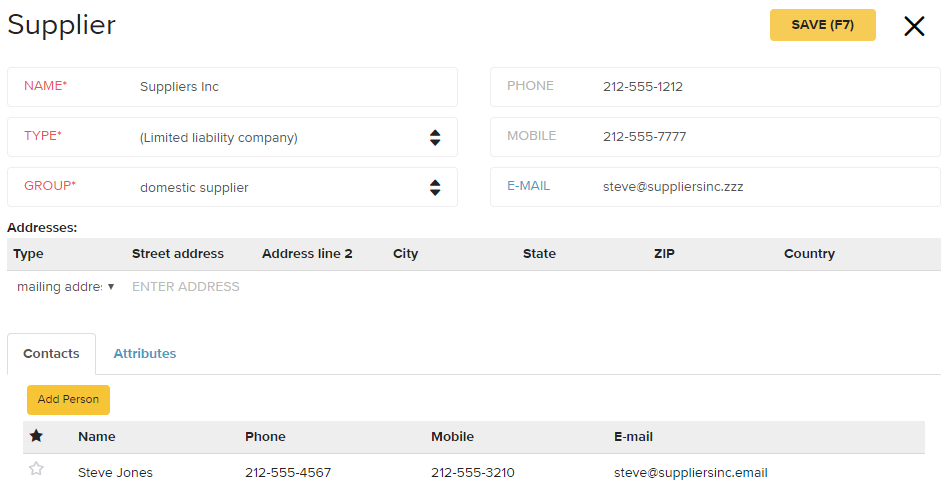Click the E-MAIL label link

coord(529,186)
